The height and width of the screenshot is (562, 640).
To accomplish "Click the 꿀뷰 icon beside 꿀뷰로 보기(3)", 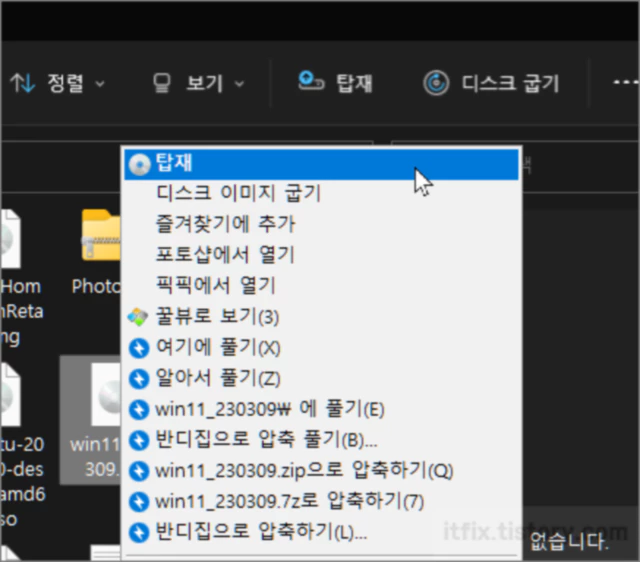I will 138,317.
